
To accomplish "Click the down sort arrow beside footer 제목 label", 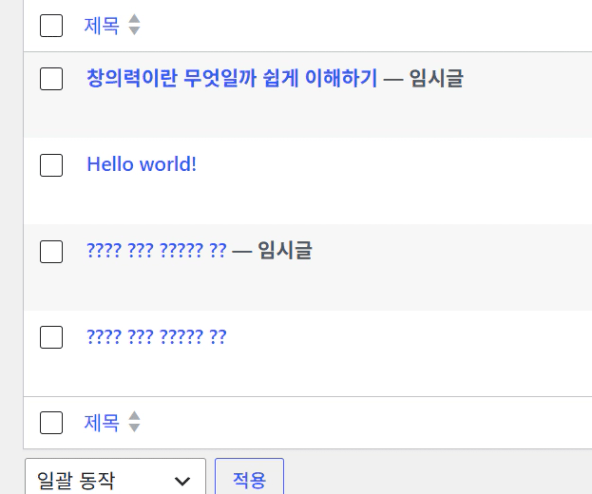I will [134, 428].
